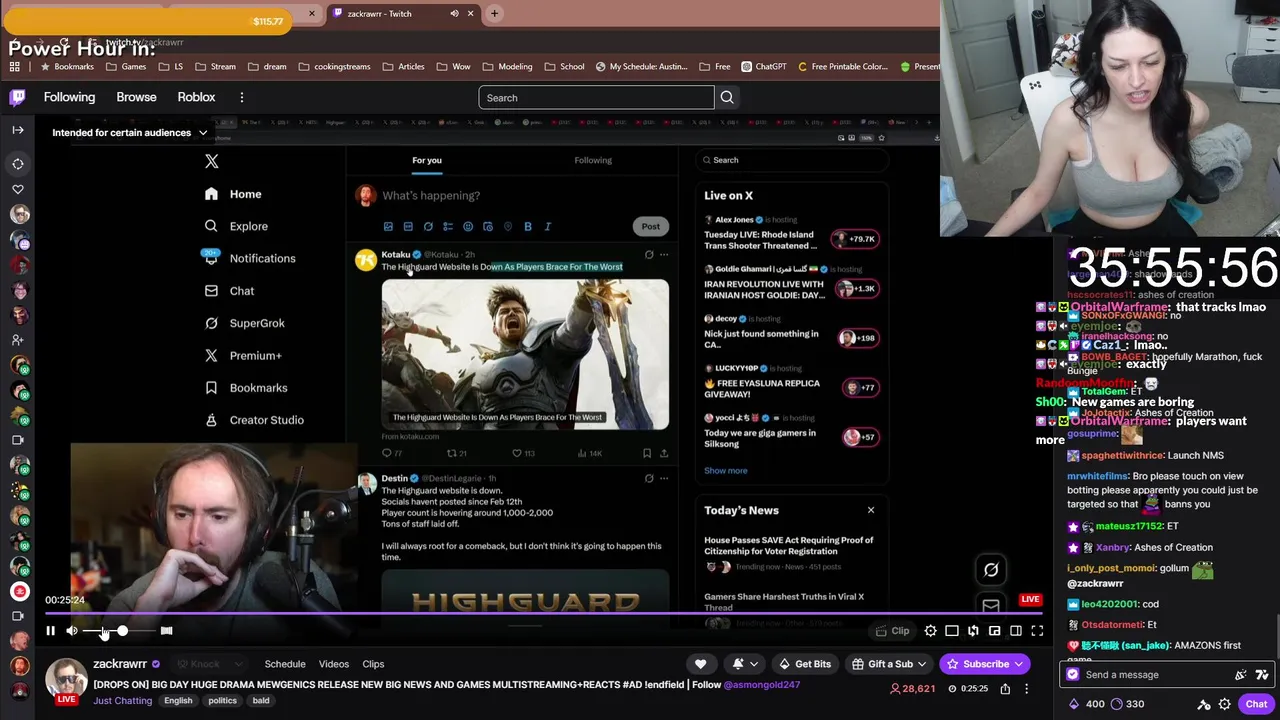Click the Just Chatting category link
The height and width of the screenshot is (720, 1280).
pyautogui.click(x=122, y=700)
